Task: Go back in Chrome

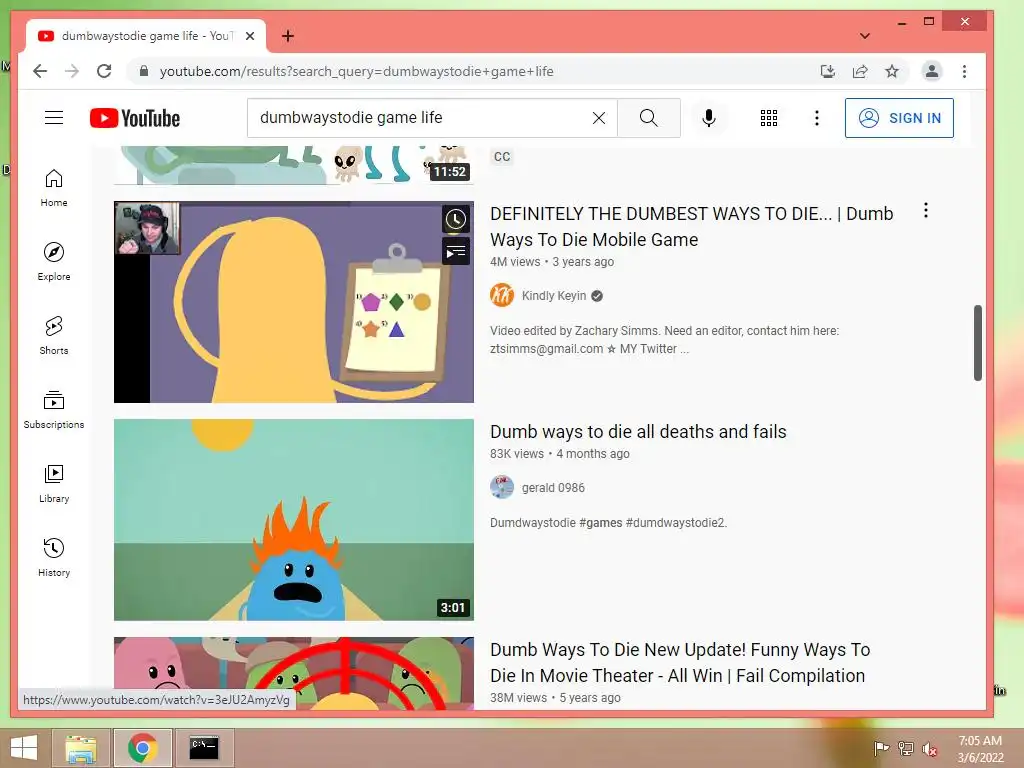Action: (x=40, y=71)
